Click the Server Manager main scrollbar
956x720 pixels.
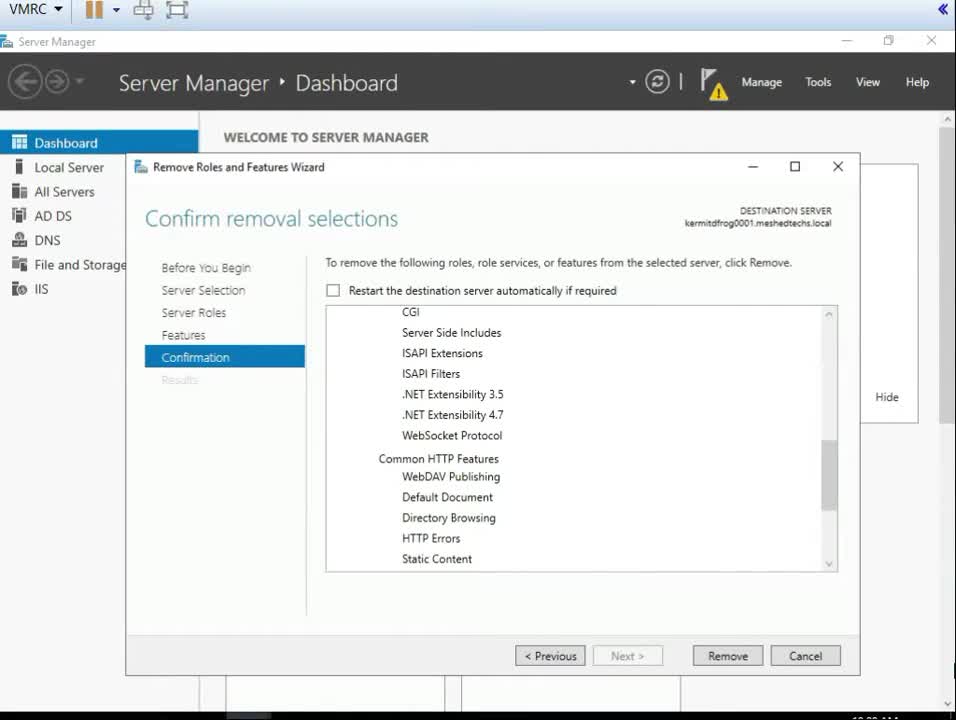[947, 275]
